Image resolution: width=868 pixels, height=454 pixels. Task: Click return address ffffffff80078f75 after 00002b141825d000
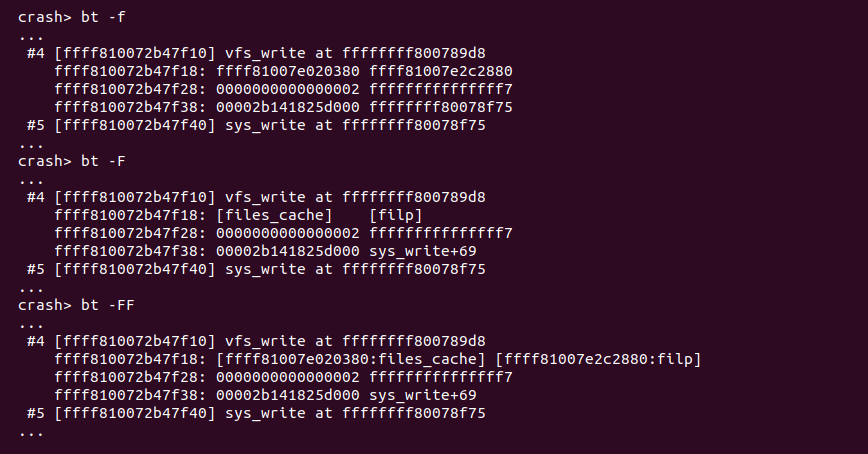click(x=441, y=107)
